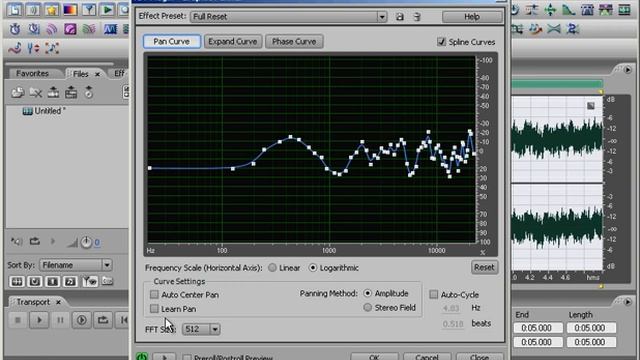This screenshot has width=640, height=360.
Task: Click the close file icon in Files panel
Action: [x=36, y=93]
